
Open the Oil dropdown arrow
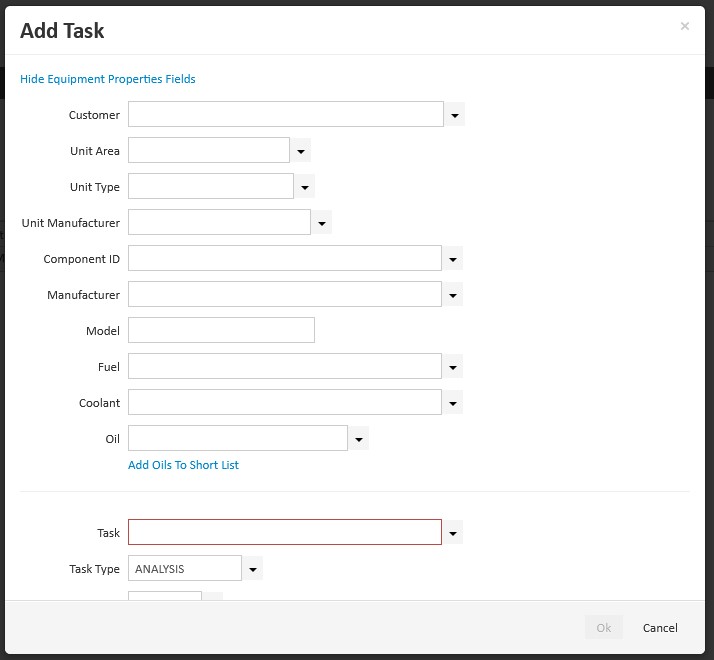point(359,439)
